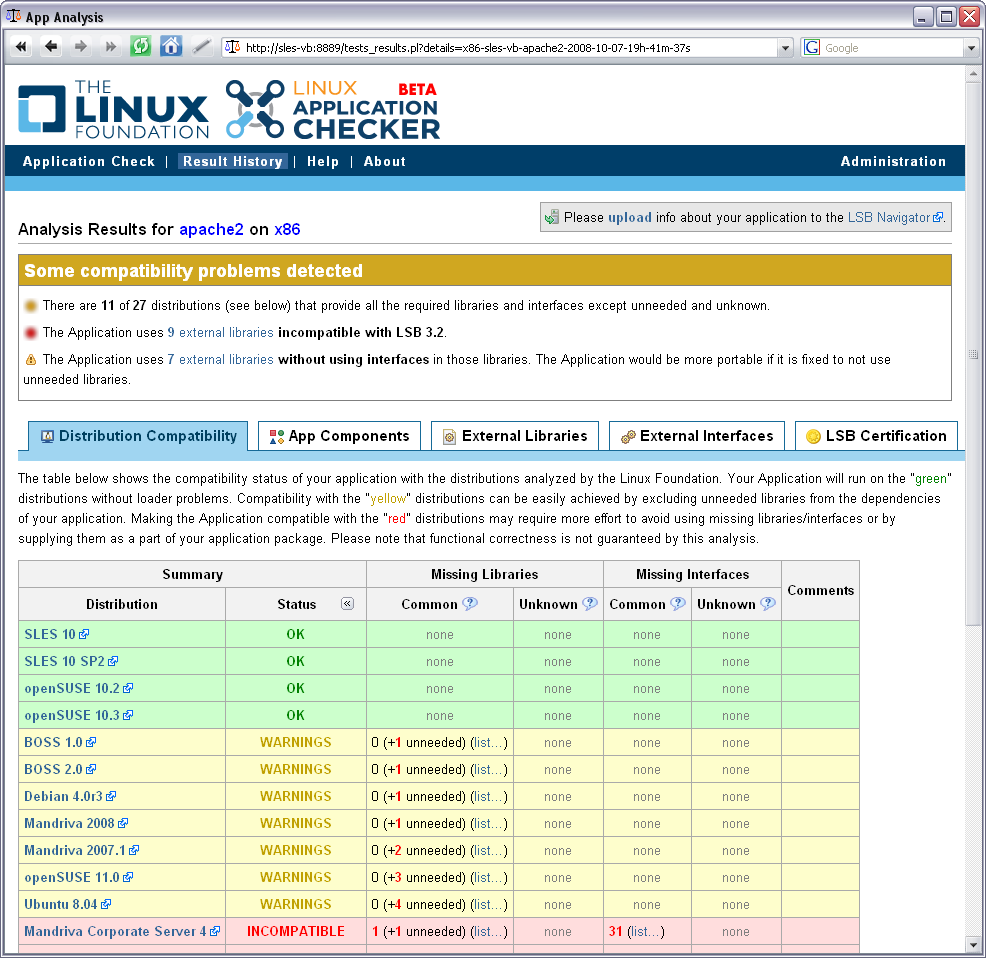Open help icon for Missing Interfaces Common
986x958 pixels.
click(677, 604)
